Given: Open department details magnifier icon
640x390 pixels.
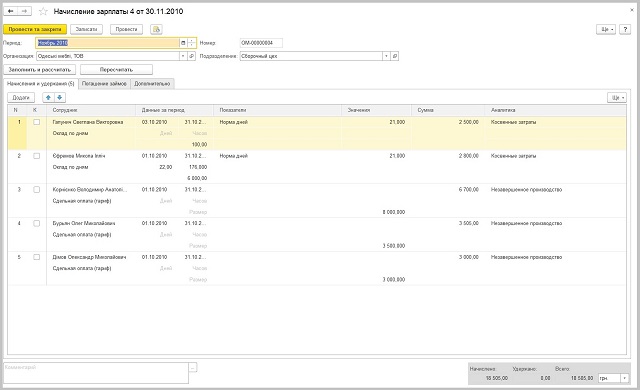Looking at the screenshot, I should point(394,56).
